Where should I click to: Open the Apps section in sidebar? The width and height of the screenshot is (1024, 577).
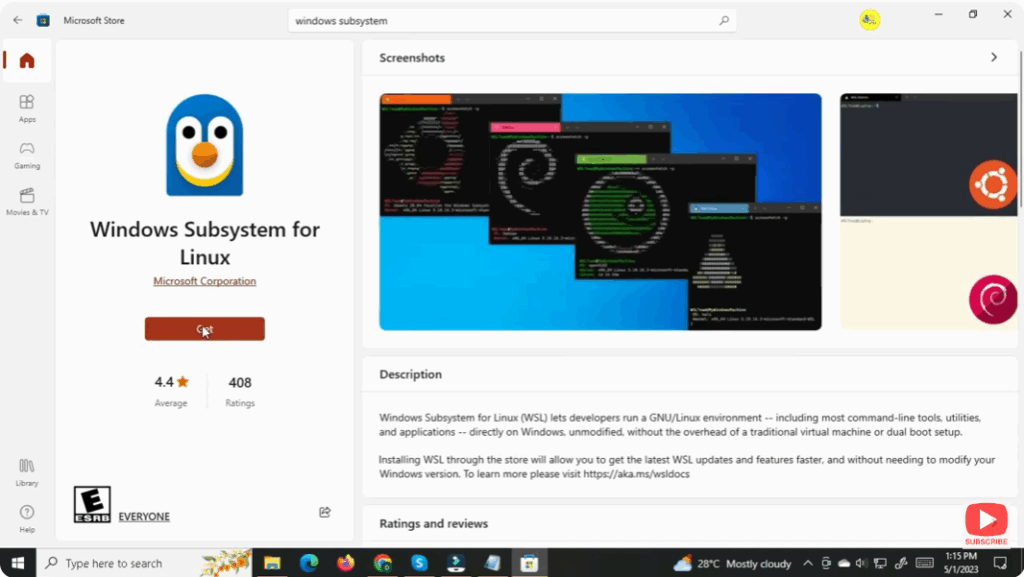click(27, 108)
